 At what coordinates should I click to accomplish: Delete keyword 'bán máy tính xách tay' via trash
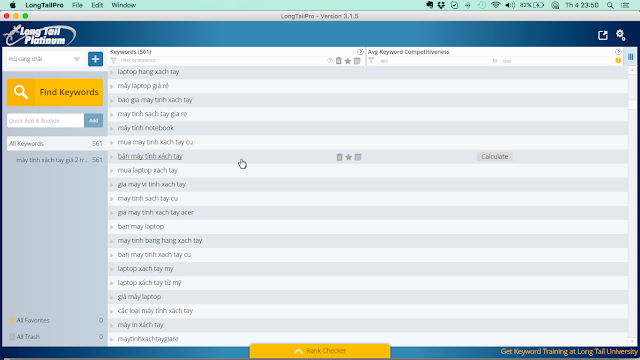click(x=340, y=157)
